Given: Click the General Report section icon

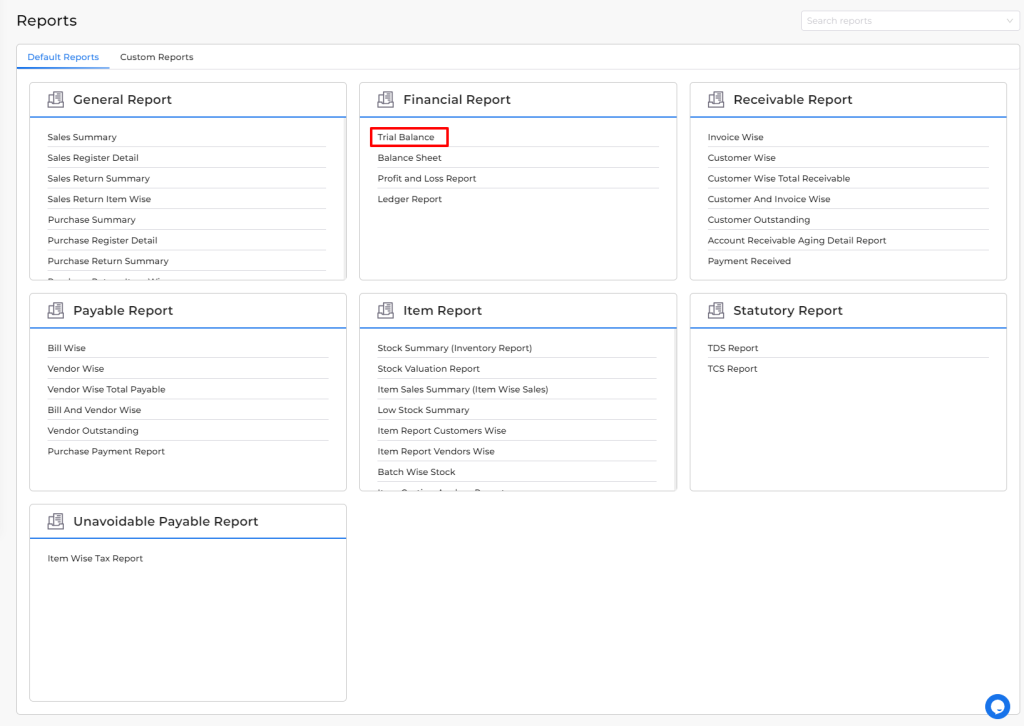Looking at the screenshot, I should tap(56, 99).
